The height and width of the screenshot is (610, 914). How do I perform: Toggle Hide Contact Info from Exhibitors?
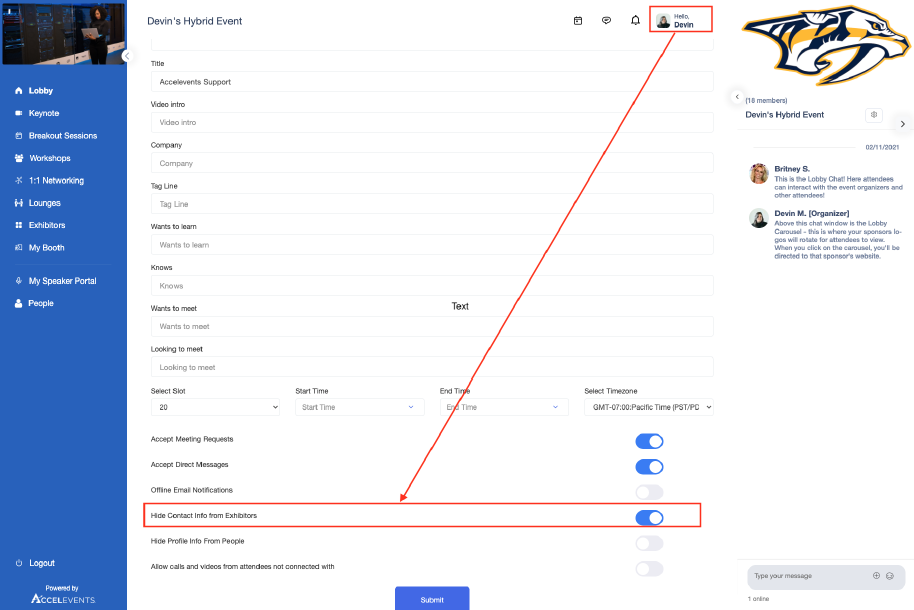(649, 517)
